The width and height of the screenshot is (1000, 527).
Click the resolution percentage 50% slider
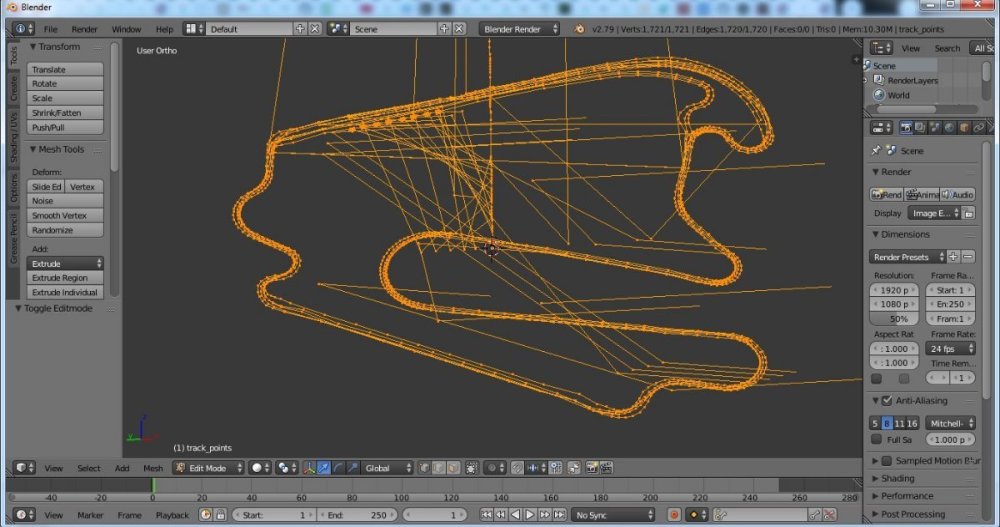(897, 318)
